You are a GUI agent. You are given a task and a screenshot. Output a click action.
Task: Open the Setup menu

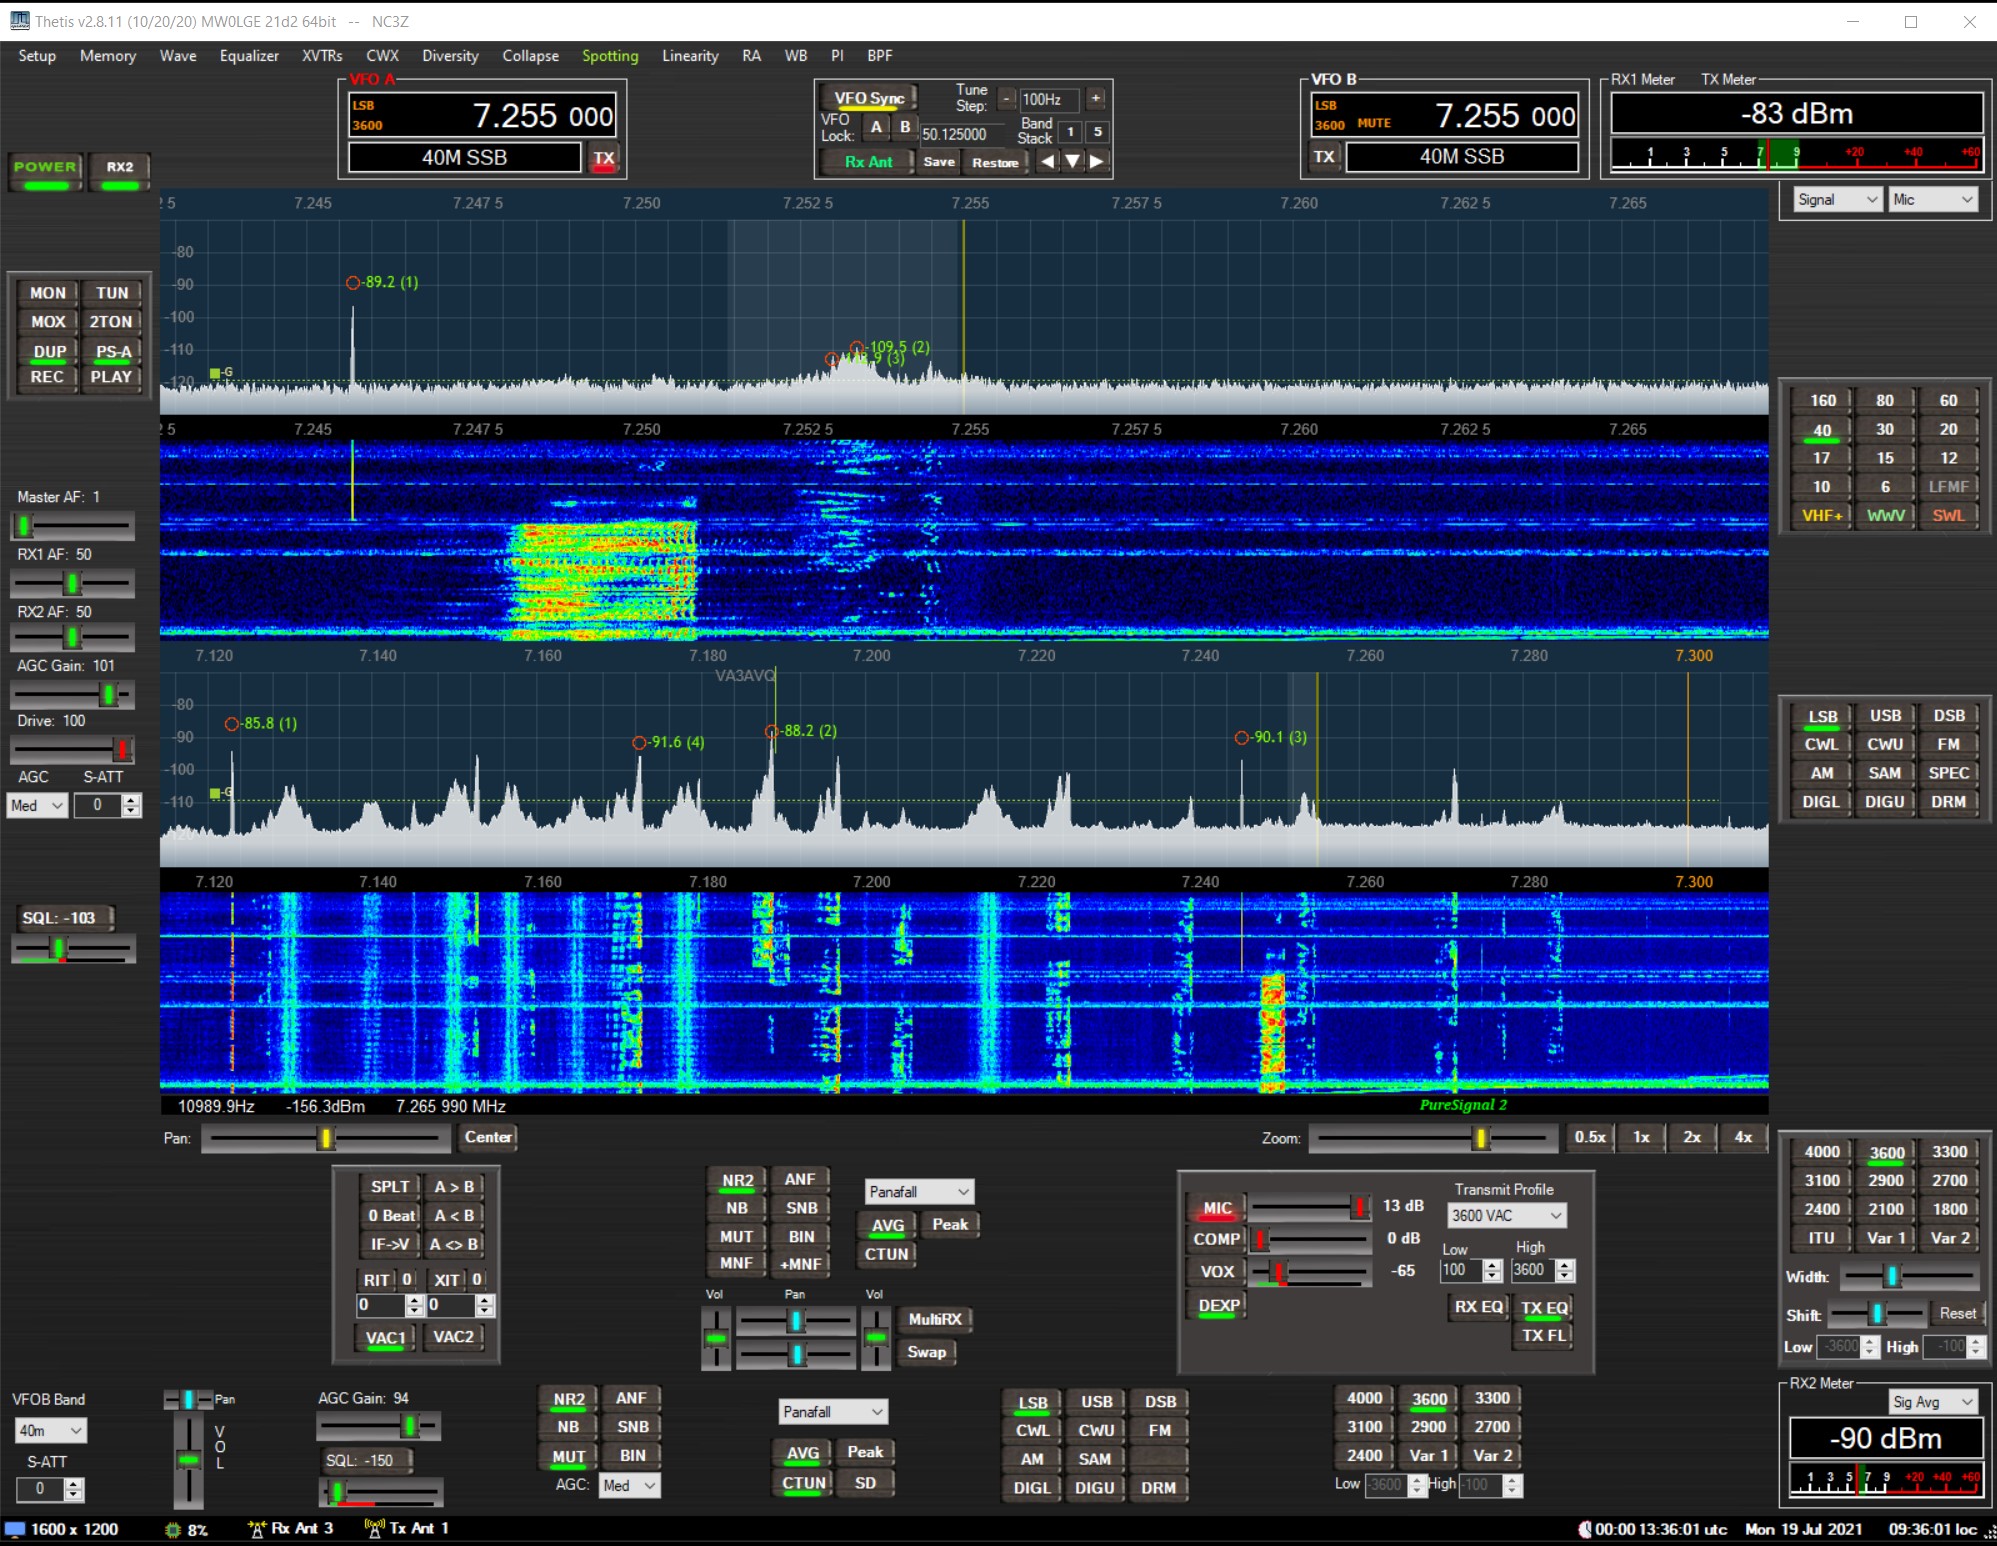[37, 56]
